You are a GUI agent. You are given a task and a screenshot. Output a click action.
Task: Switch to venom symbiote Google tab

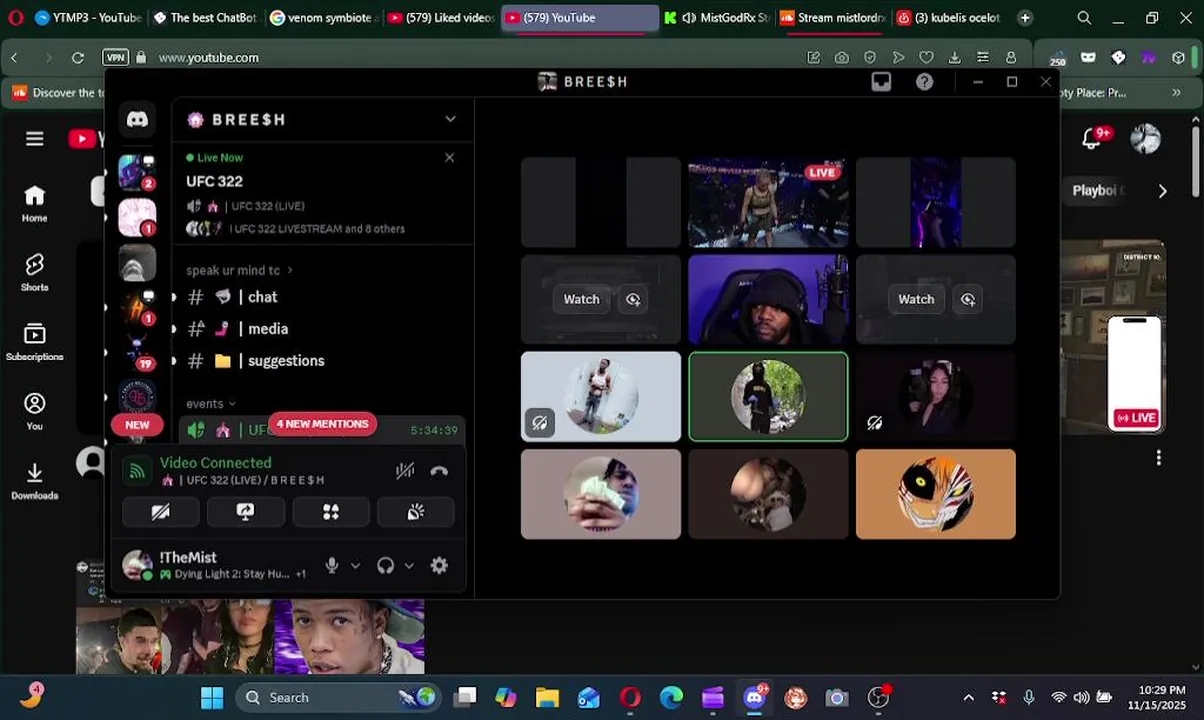click(x=323, y=17)
